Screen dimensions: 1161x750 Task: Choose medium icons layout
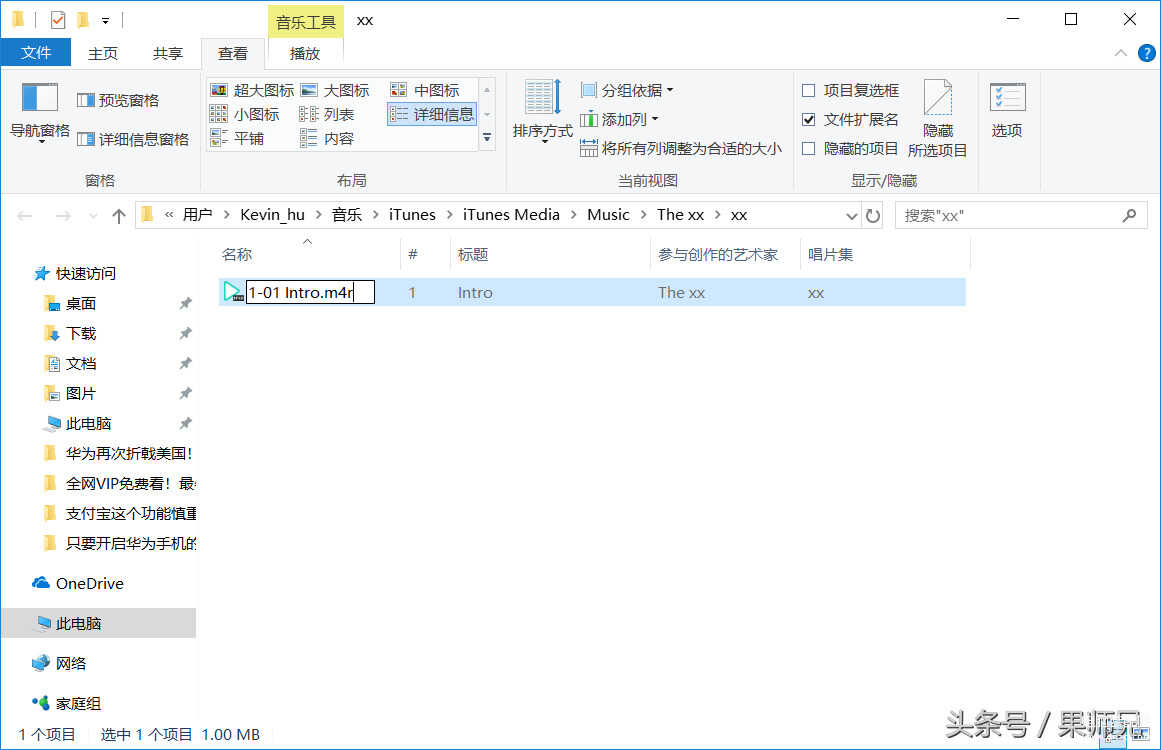coord(425,90)
